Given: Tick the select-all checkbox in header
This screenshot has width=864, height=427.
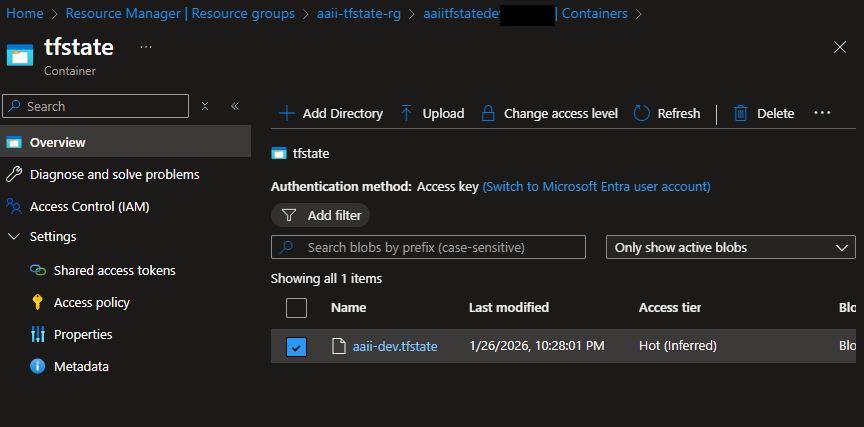Looking at the screenshot, I should click(x=296, y=308).
